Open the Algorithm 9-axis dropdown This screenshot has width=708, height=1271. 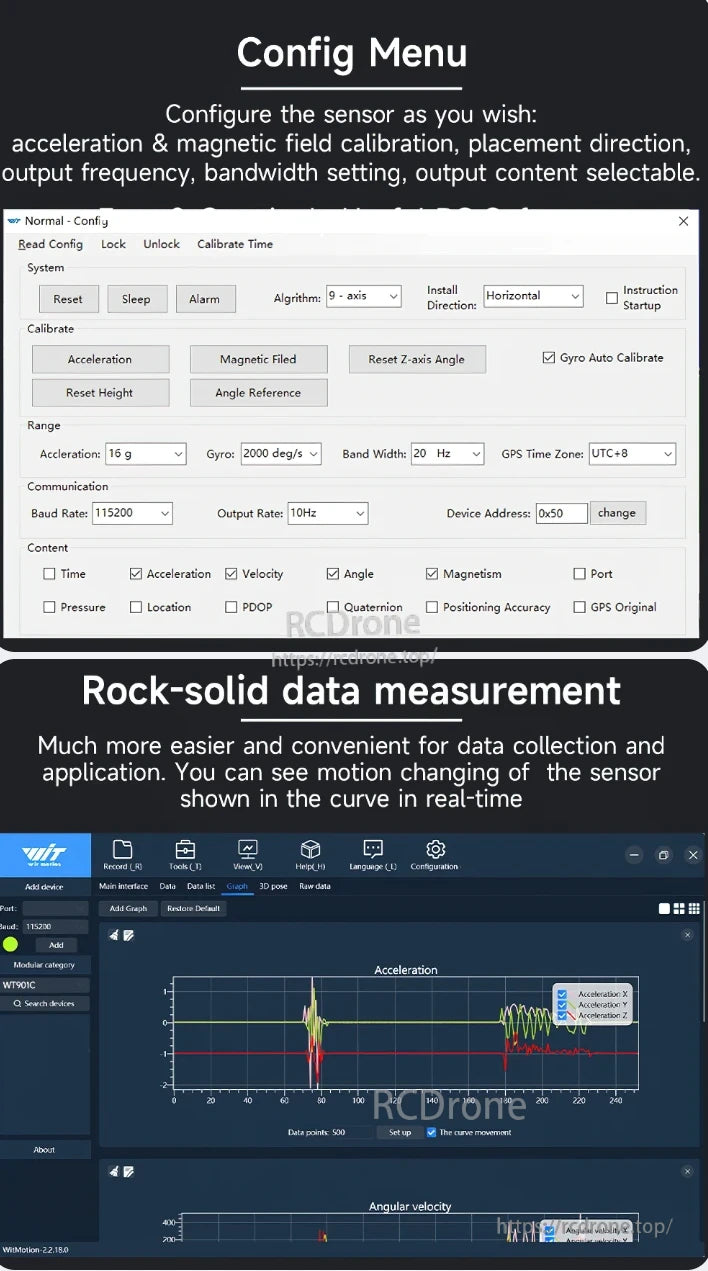(363, 296)
